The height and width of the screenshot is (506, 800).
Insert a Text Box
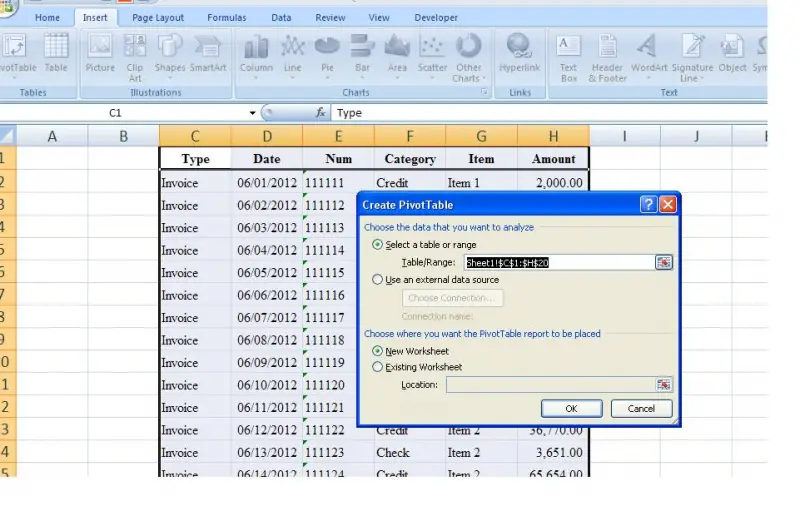568,58
